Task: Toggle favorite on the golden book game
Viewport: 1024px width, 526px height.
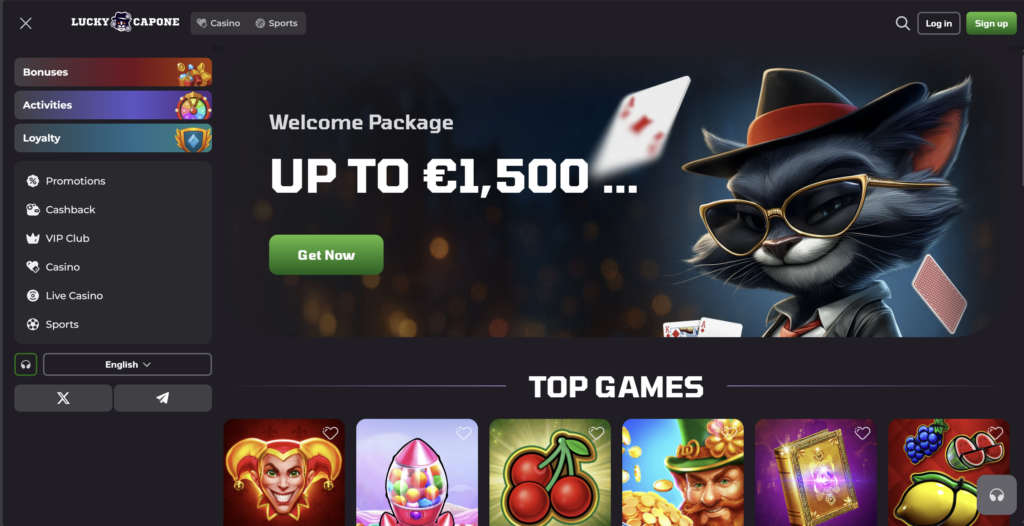Action: [x=862, y=433]
